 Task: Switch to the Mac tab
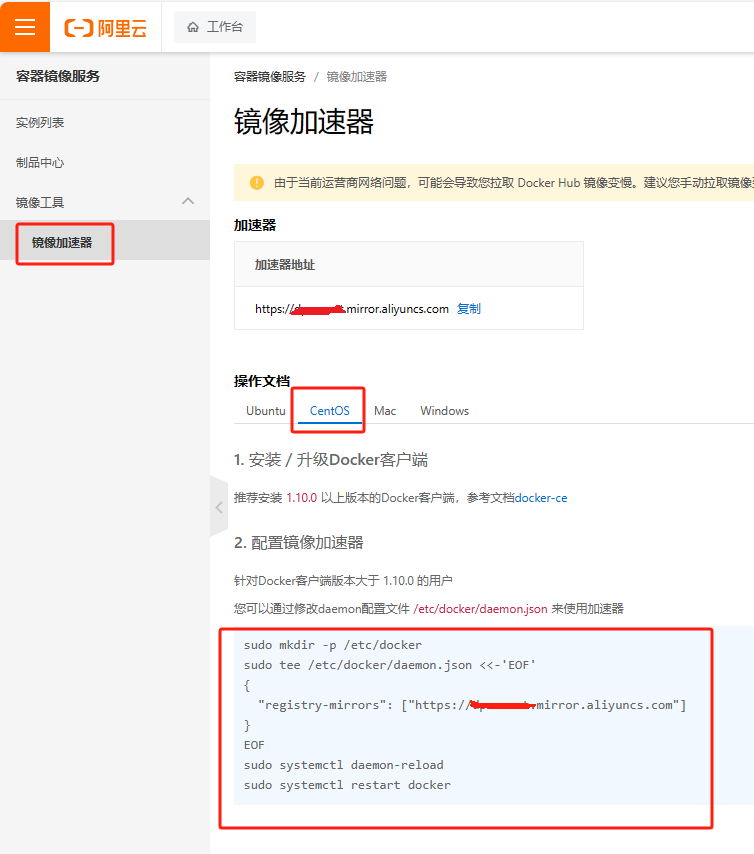(x=385, y=411)
